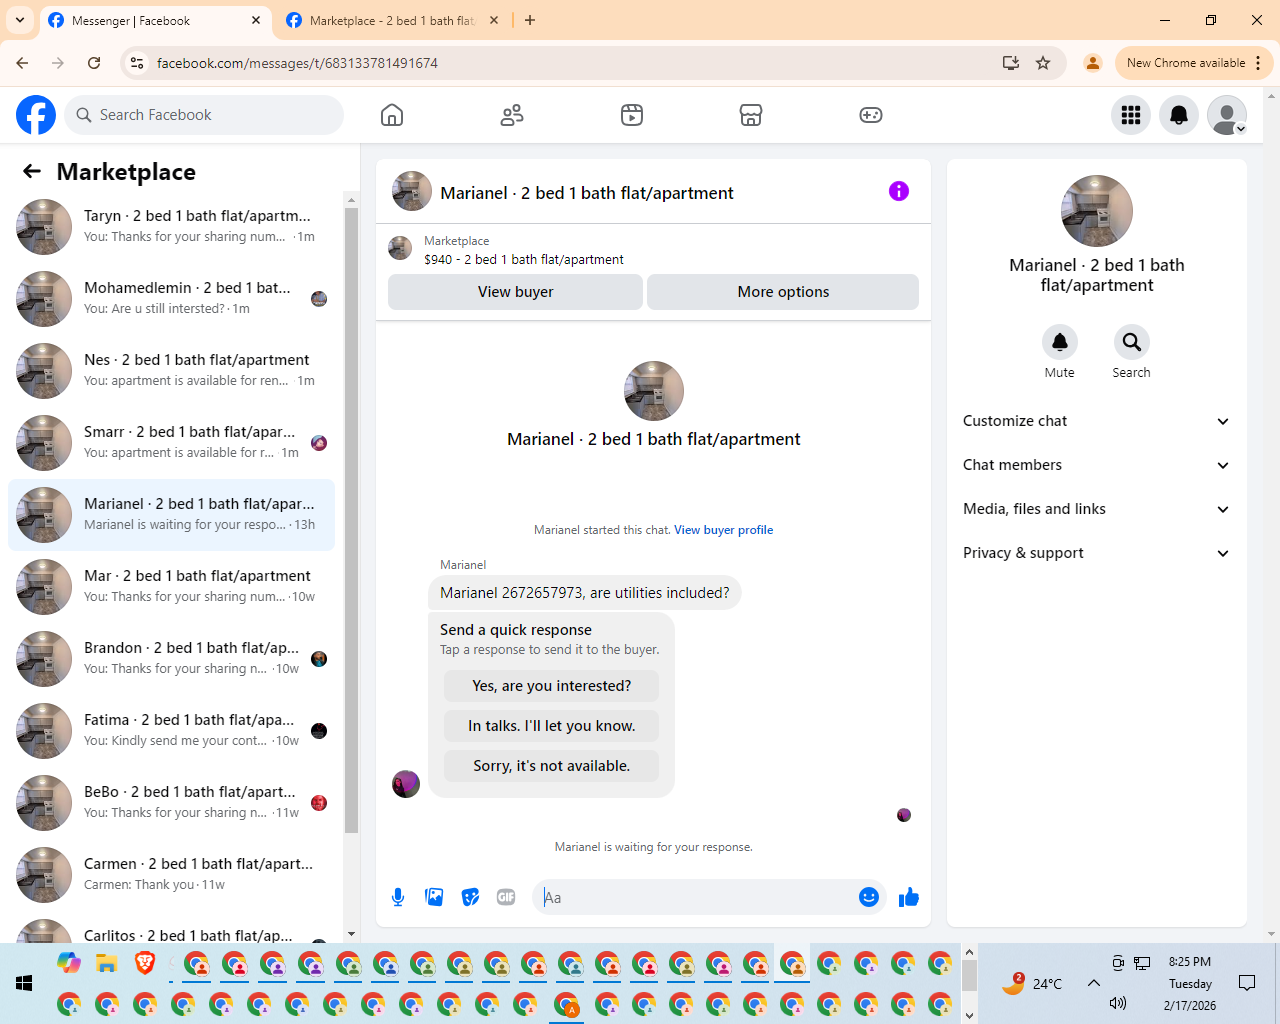Viewport: 1280px width, 1024px height.
Task: Send quick response 'Sorry, it's not available.'
Action: click(551, 766)
